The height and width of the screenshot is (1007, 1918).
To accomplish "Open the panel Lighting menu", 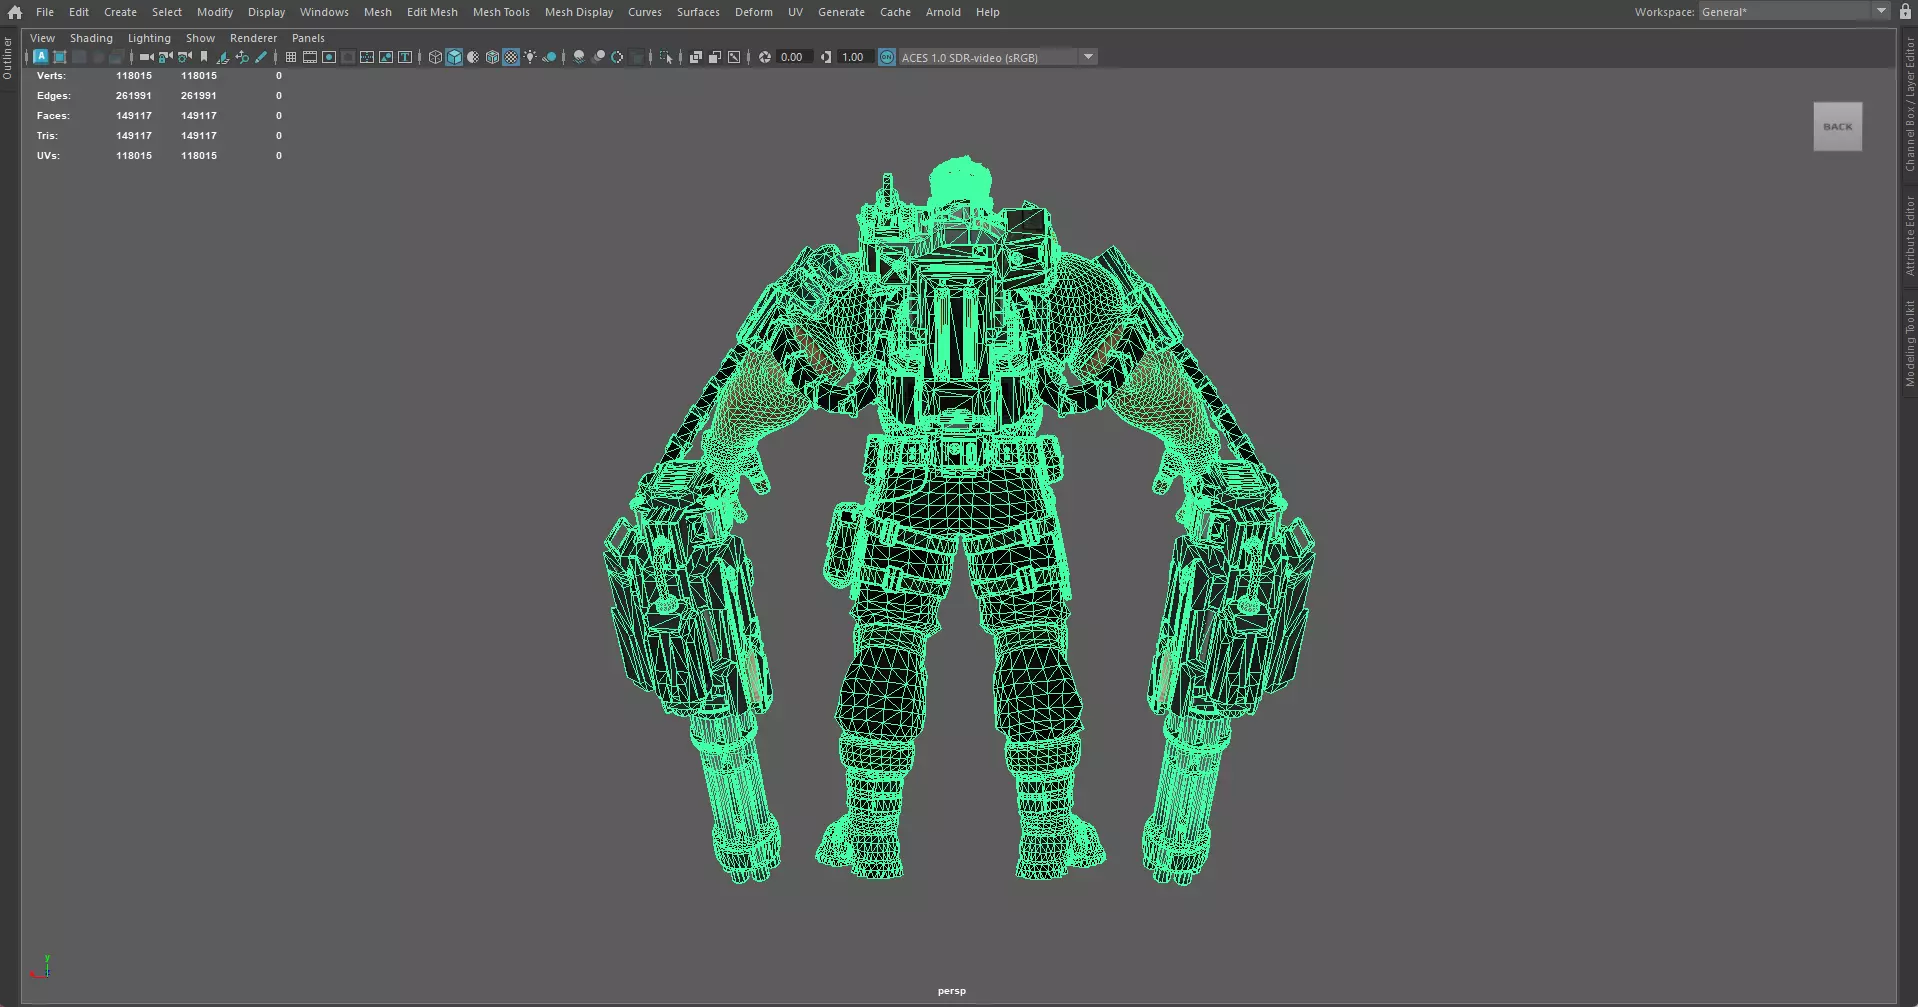I will click(149, 38).
